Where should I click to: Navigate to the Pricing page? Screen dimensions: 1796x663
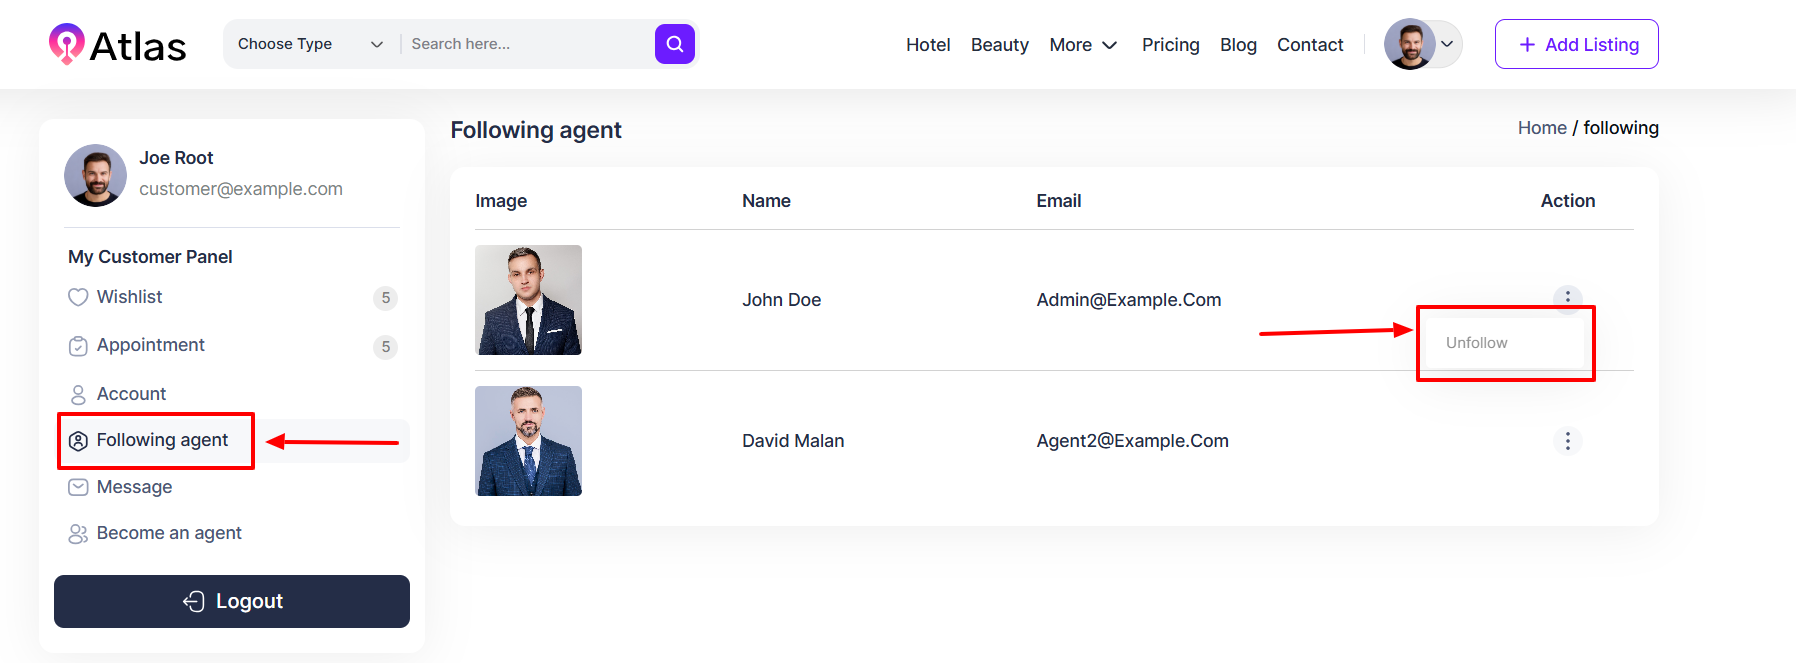[1170, 45]
